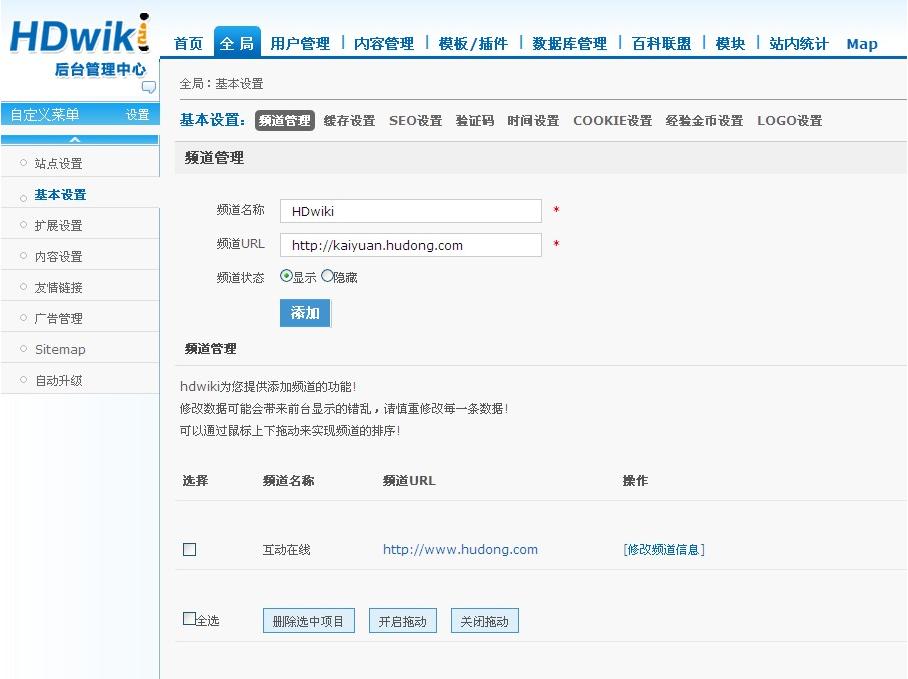Click the speech bubble icon under logo
Screen dimensions: 908x679
(x=149, y=87)
